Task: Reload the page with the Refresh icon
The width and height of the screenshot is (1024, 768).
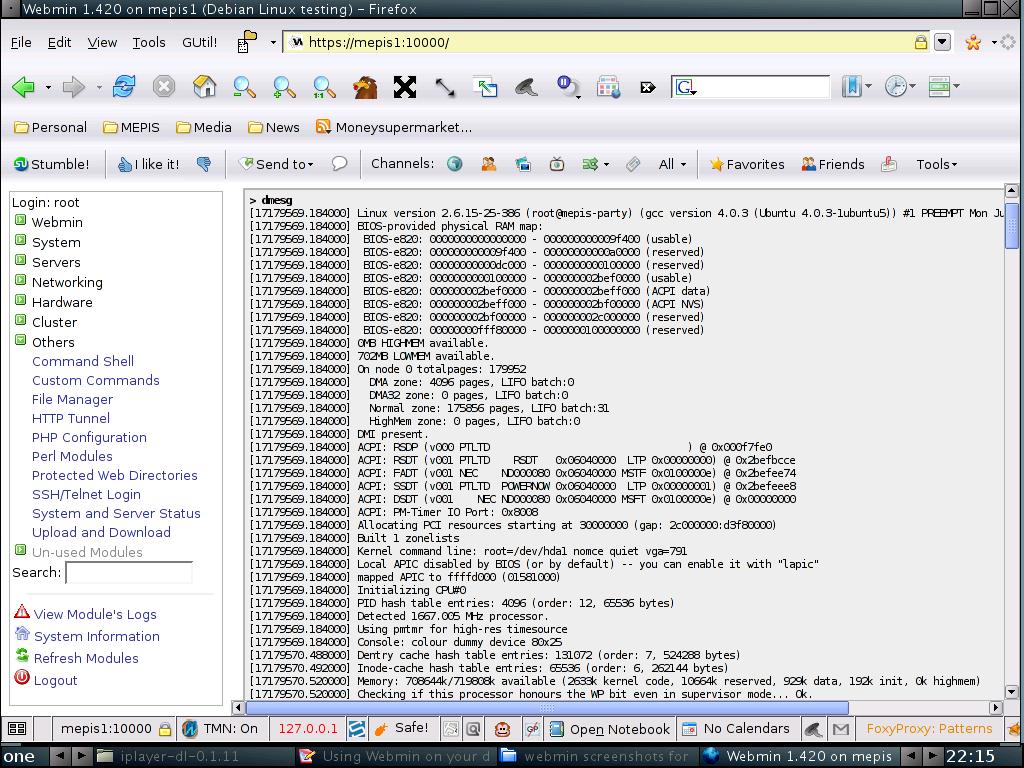Action: tap(124, 86)
